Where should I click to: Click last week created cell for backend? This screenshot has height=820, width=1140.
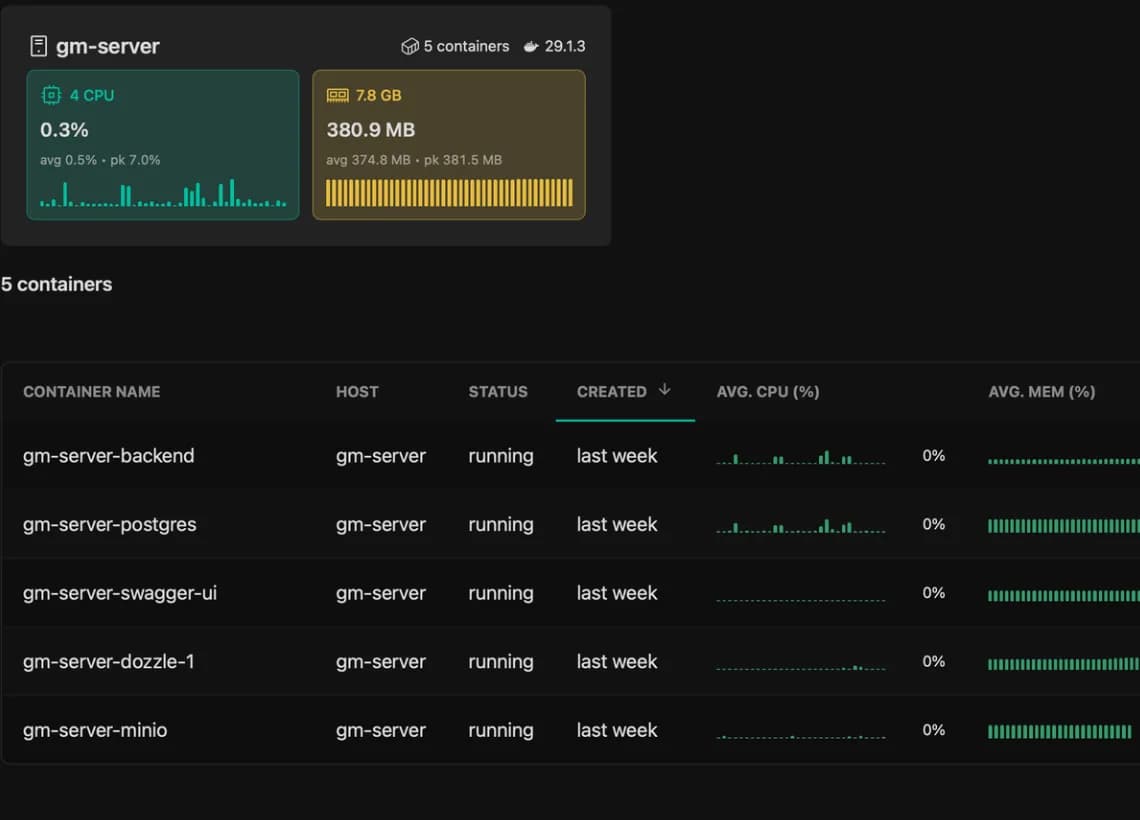pyautogui.click(x=617, y=456)
